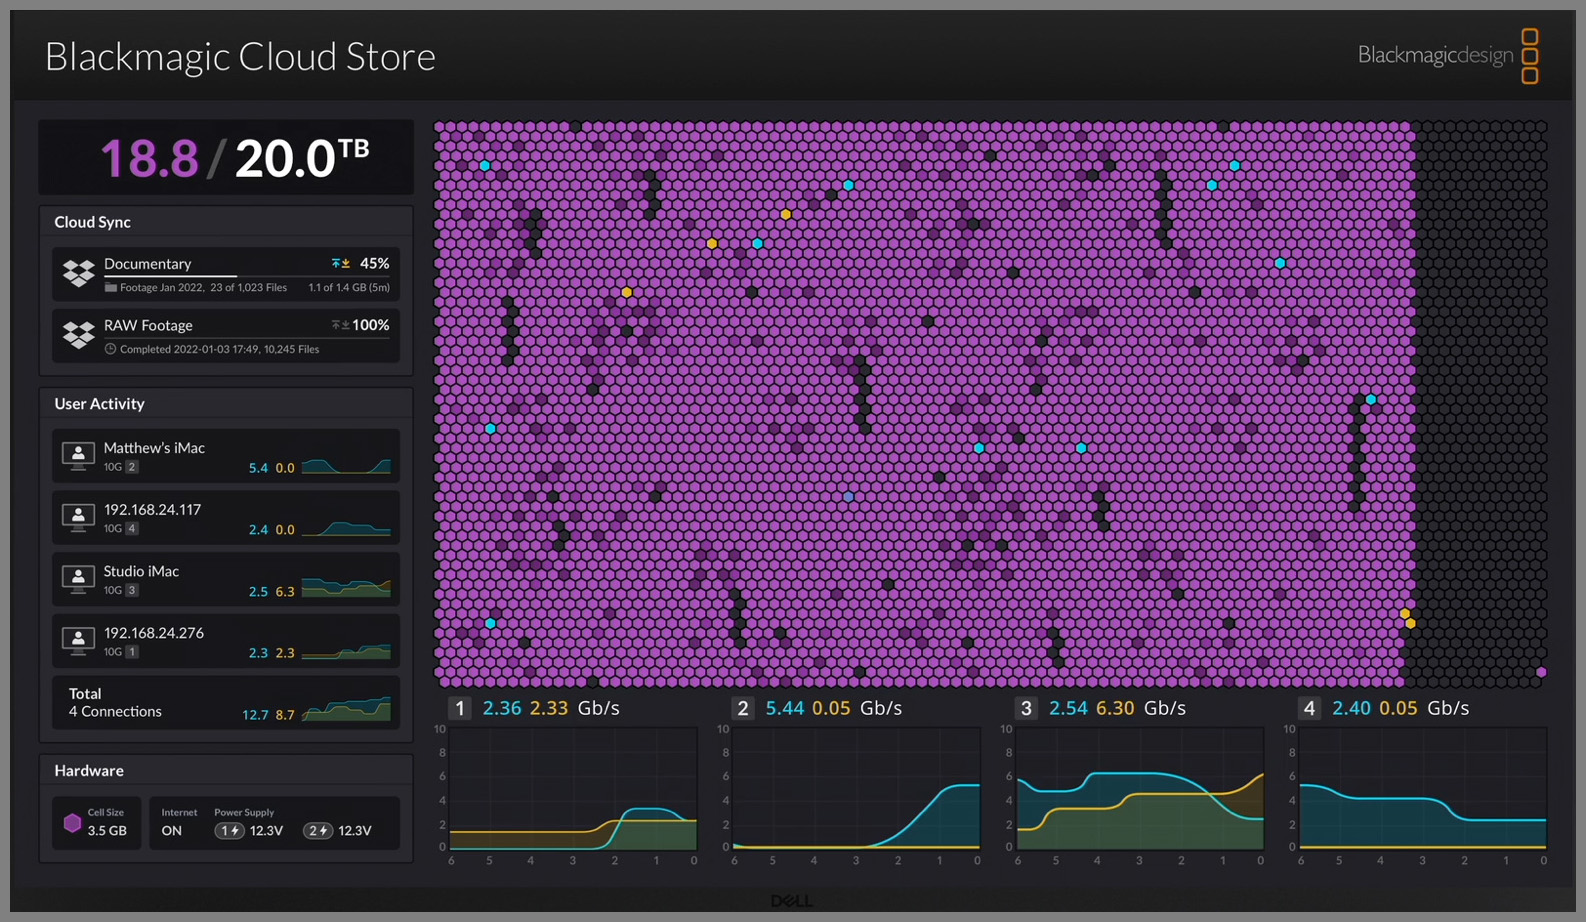Open the port 4 throughput graph
This screenshot has width=1586, height=922.
click(x=1423, y=789)
